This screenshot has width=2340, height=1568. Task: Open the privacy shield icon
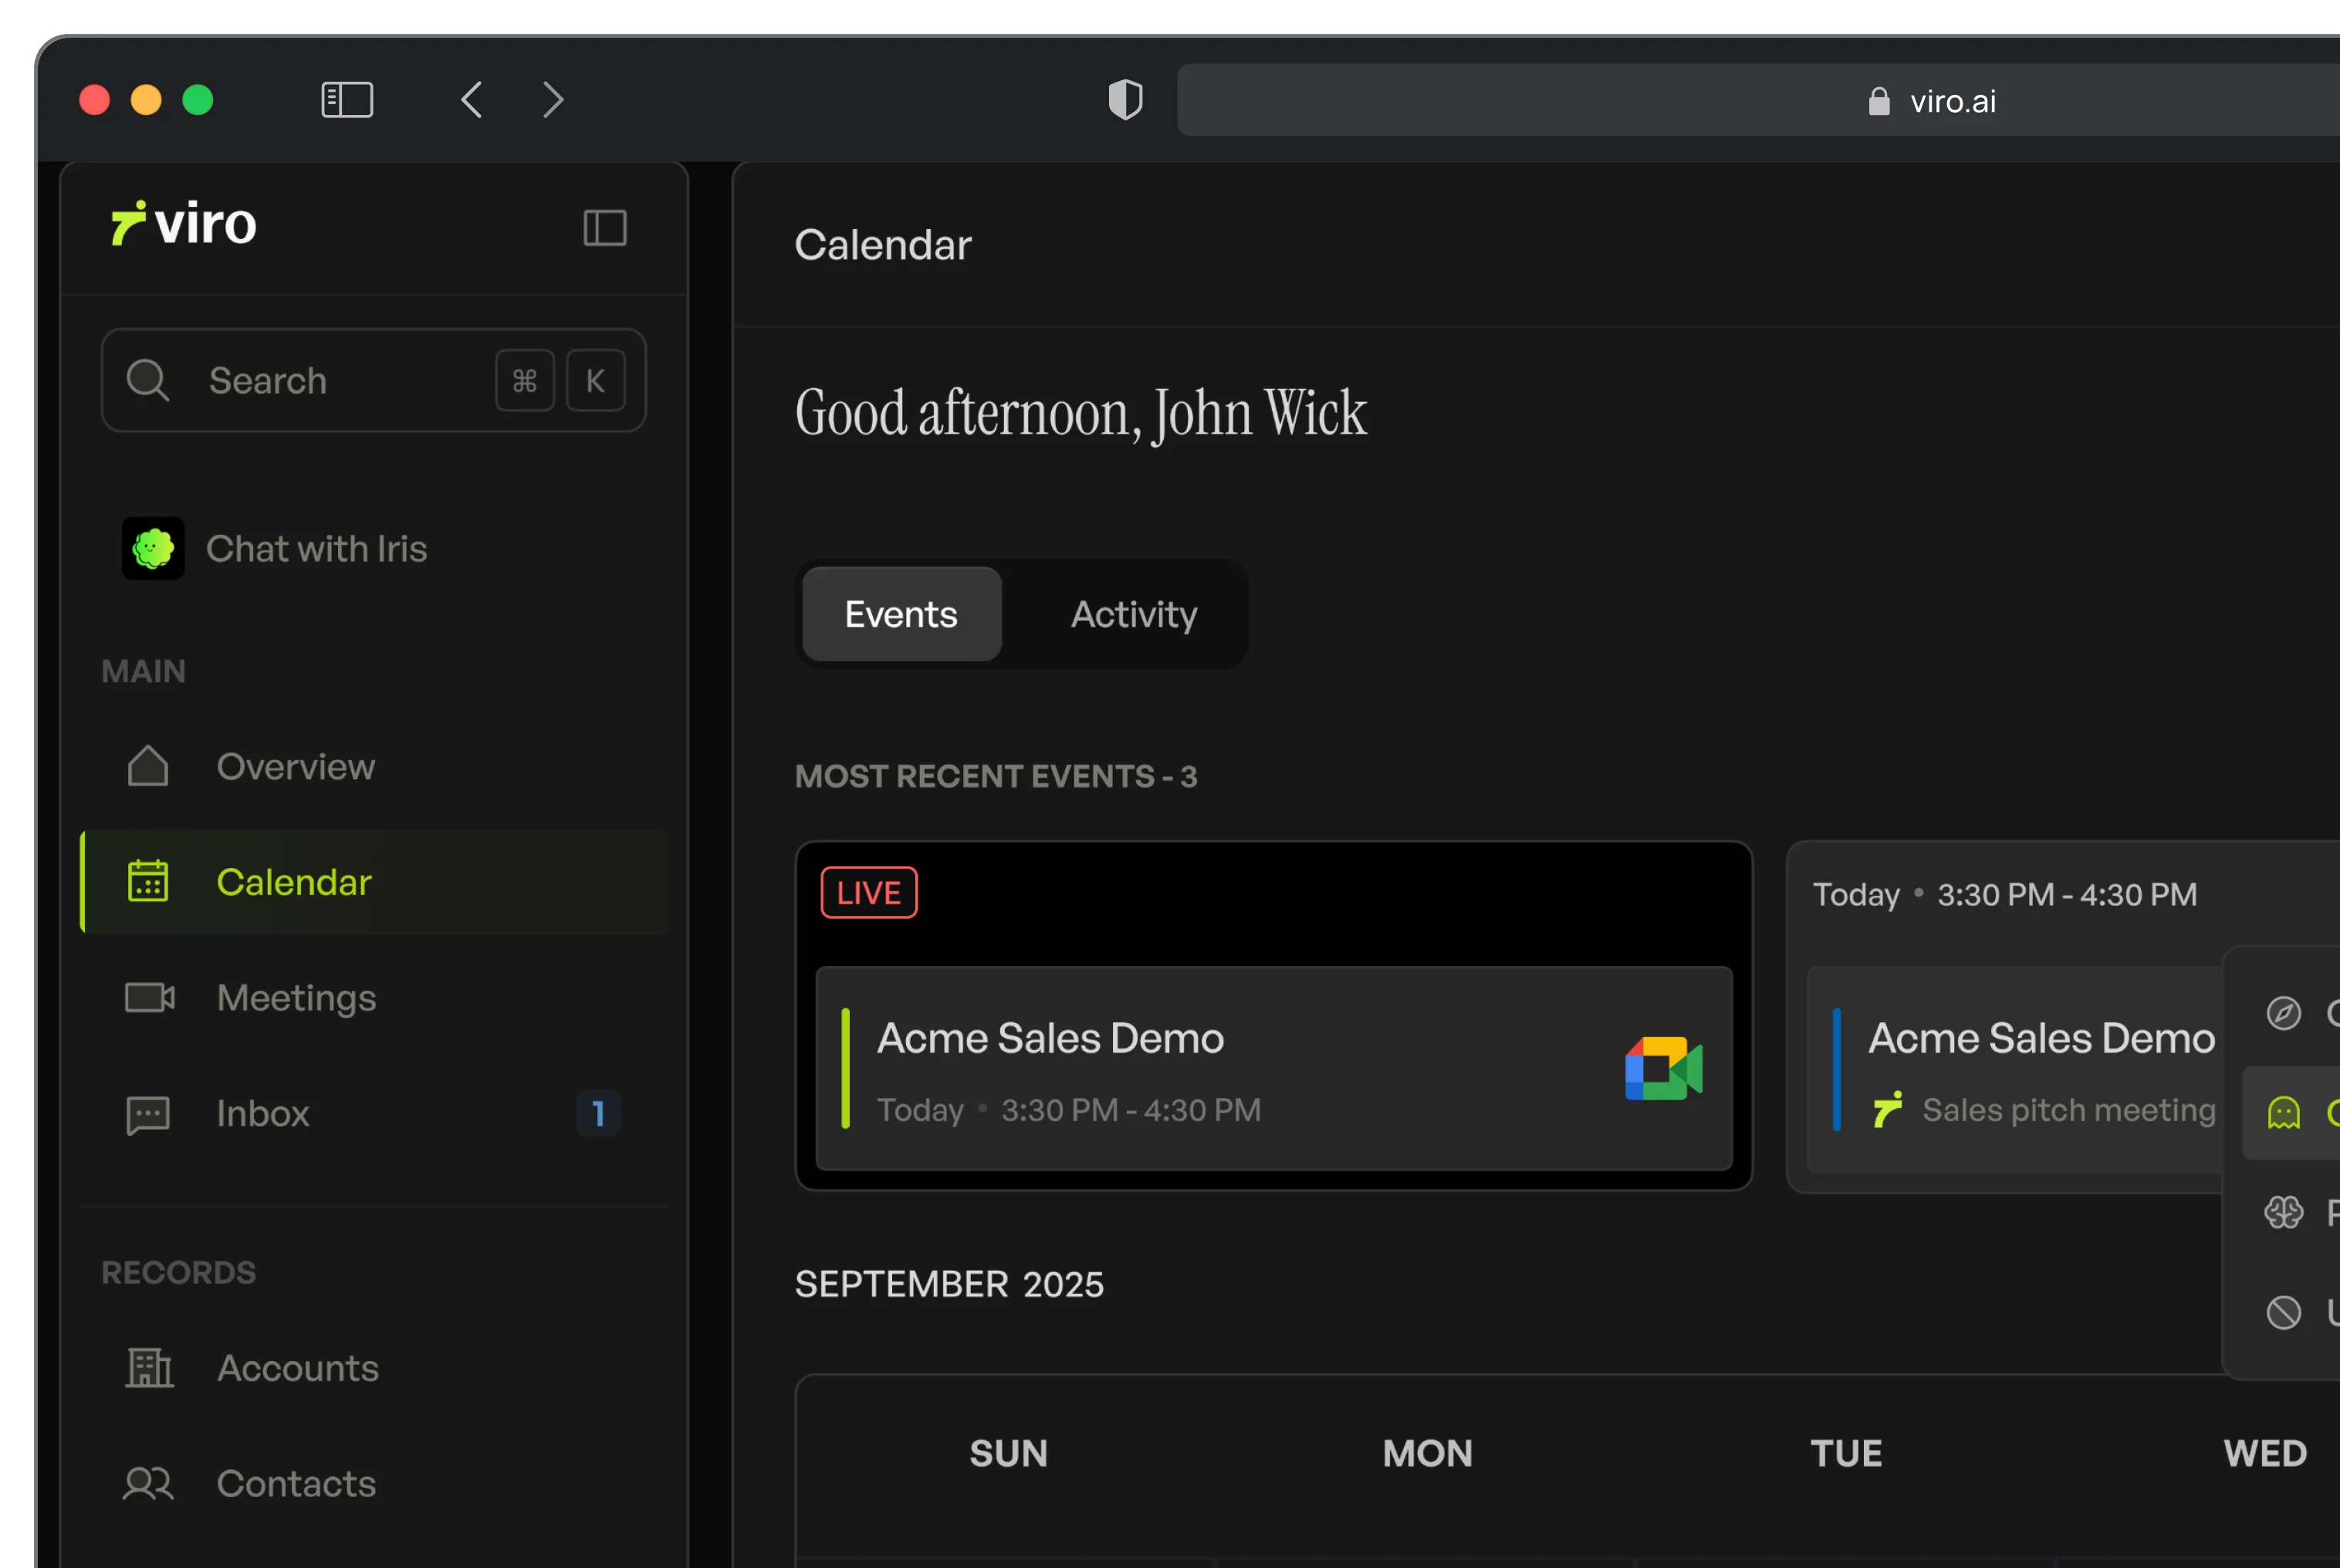click(x=1125, y=100)
